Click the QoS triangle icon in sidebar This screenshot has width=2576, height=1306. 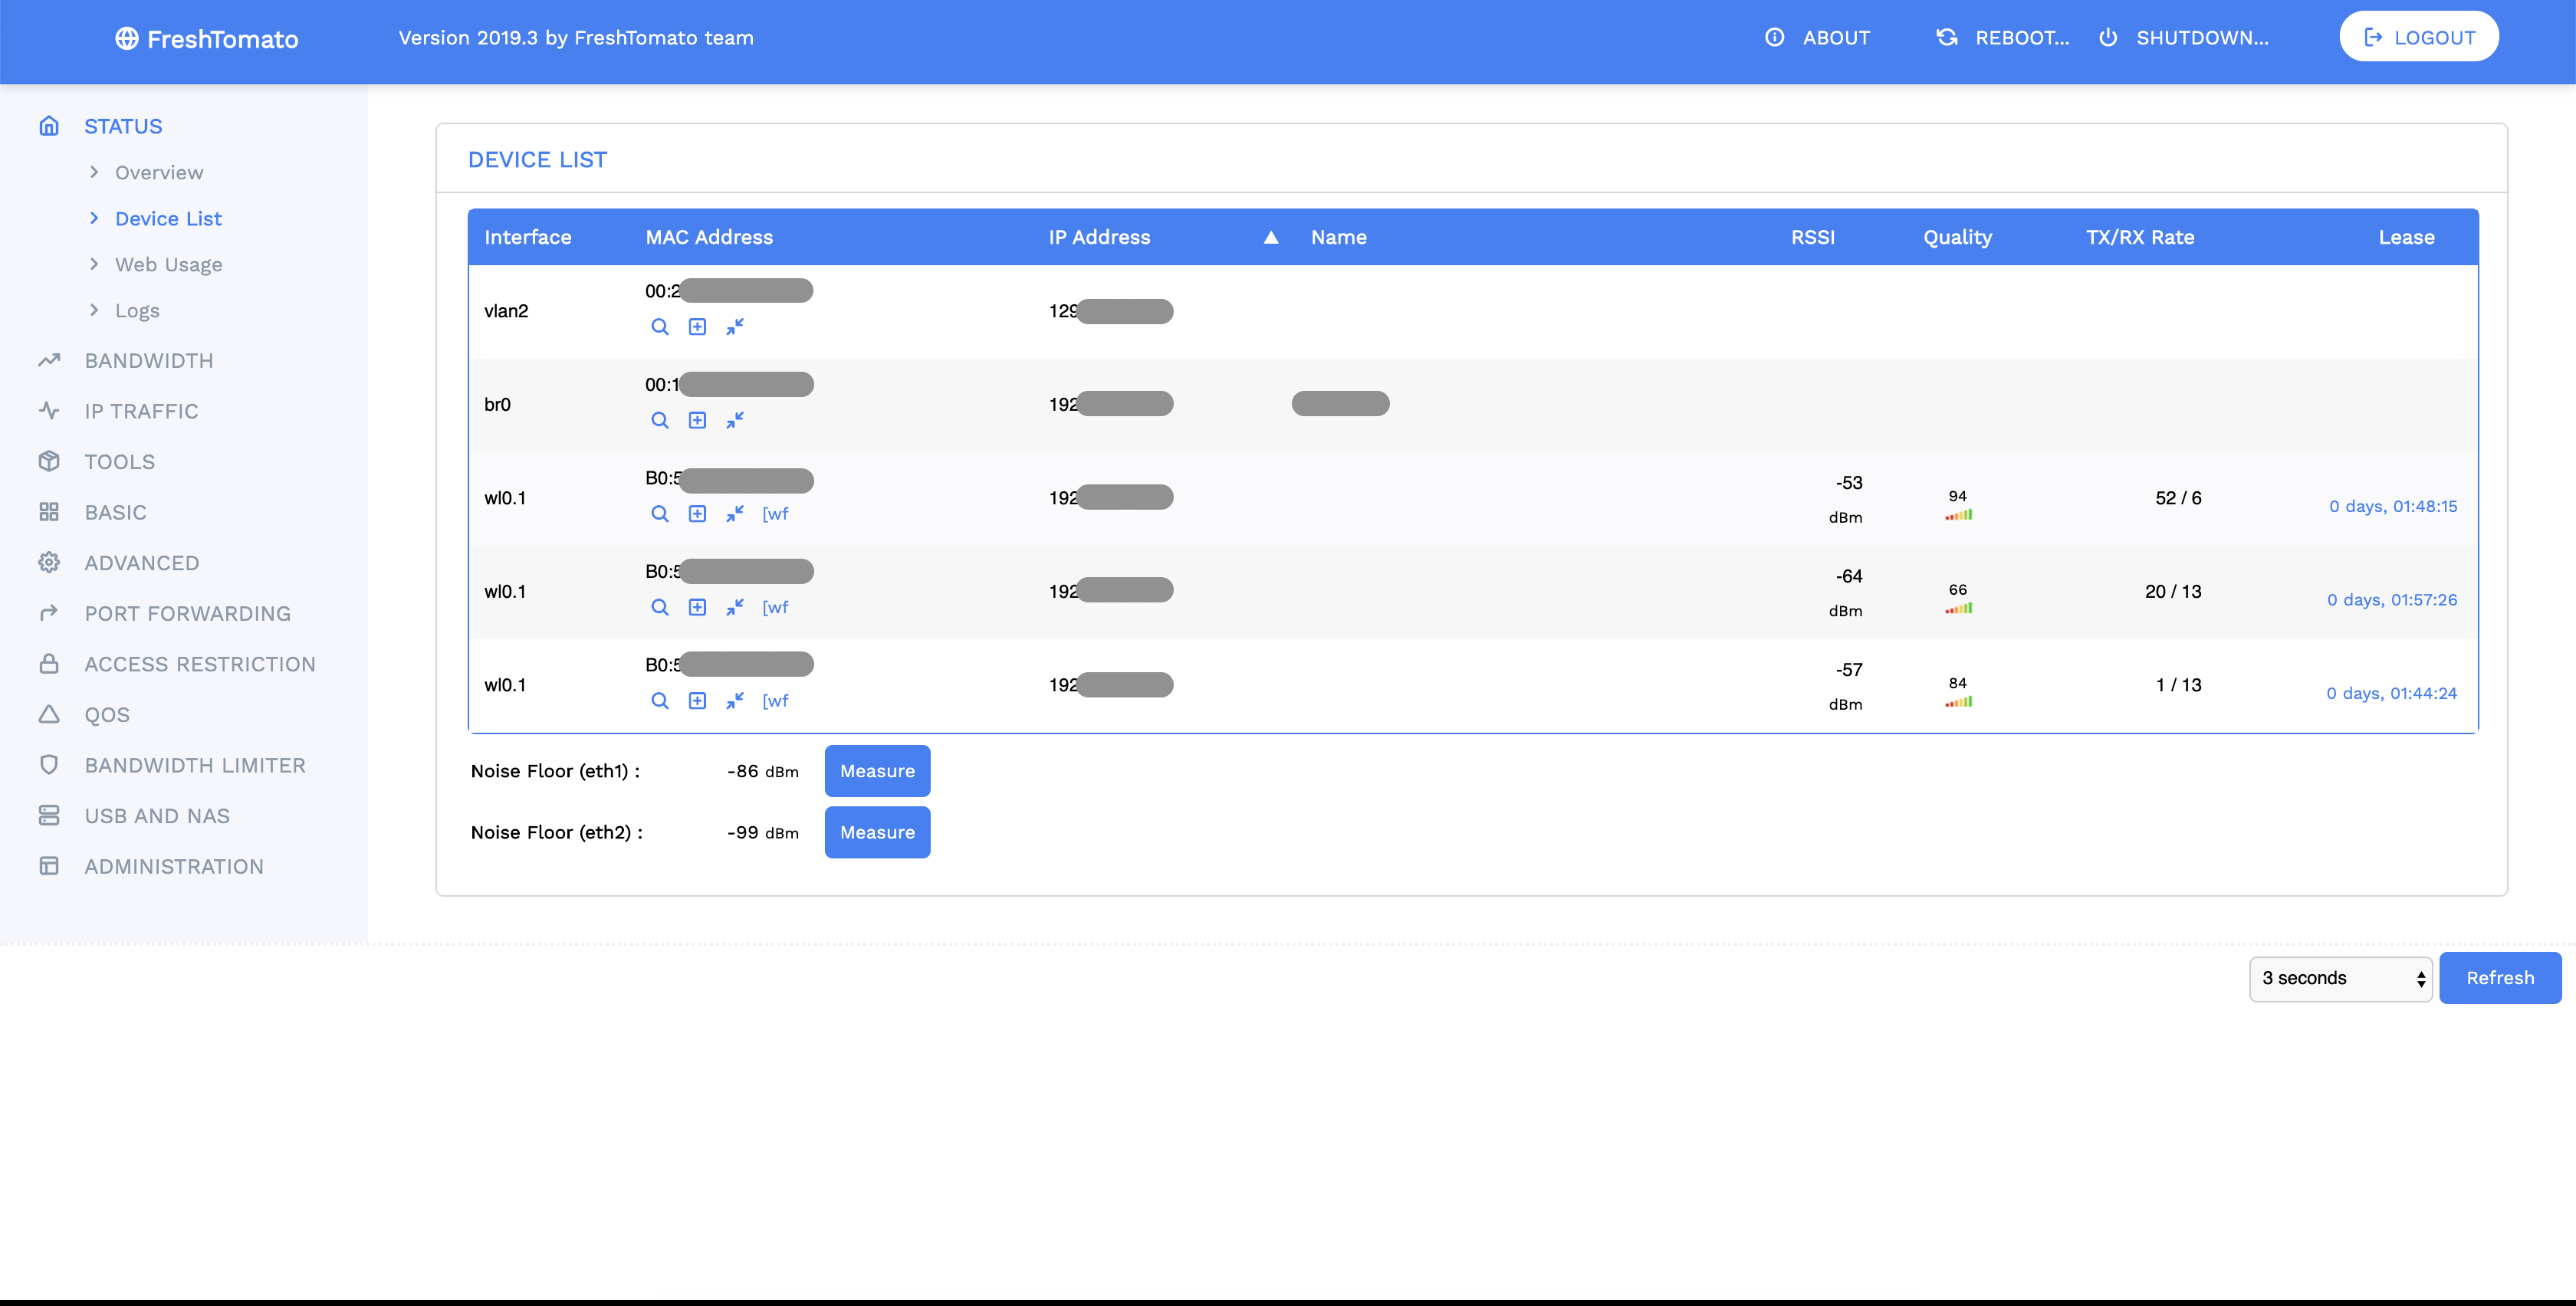(x=49, y=714)
